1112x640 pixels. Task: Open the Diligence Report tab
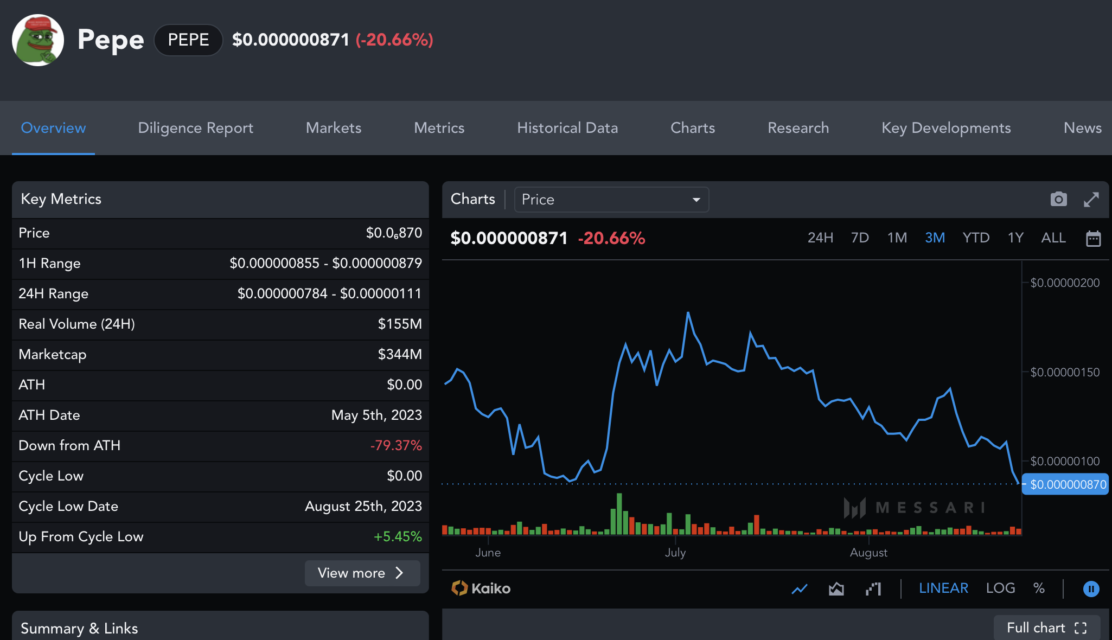tap(195, 128)
